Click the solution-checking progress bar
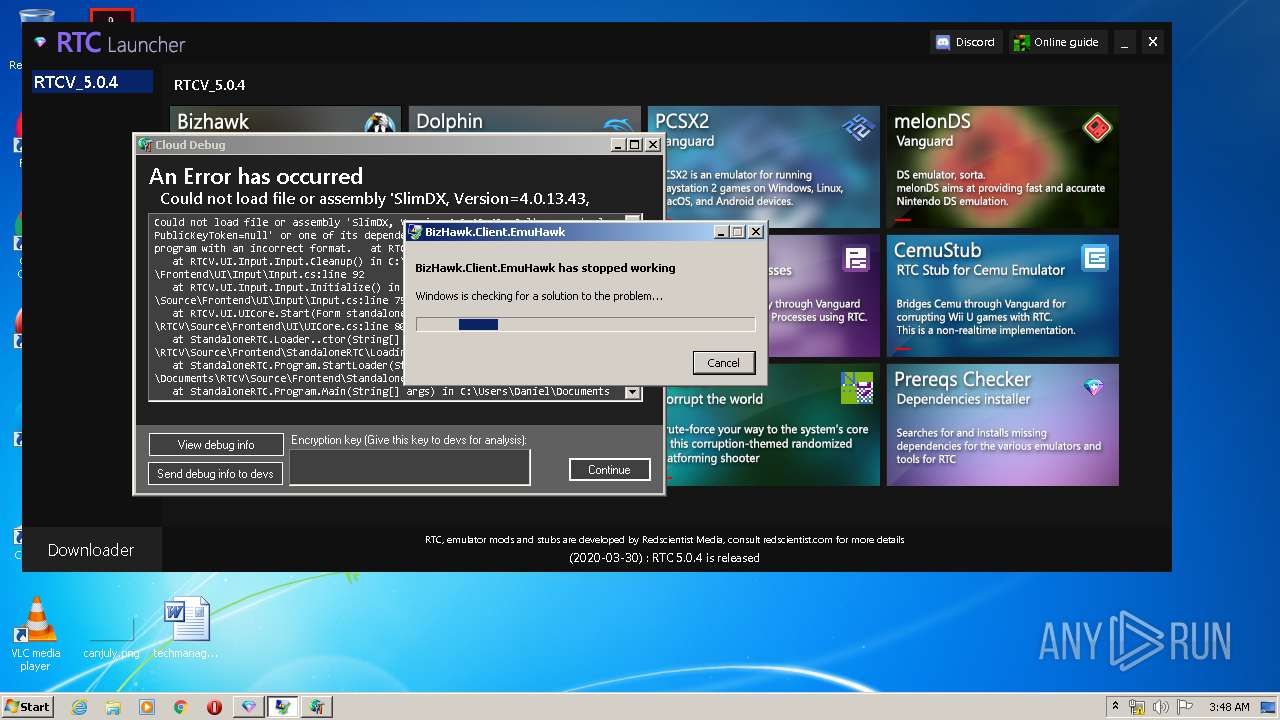Image resolution: width=1280 pixels, height=720 pixels. click(585, 324)
